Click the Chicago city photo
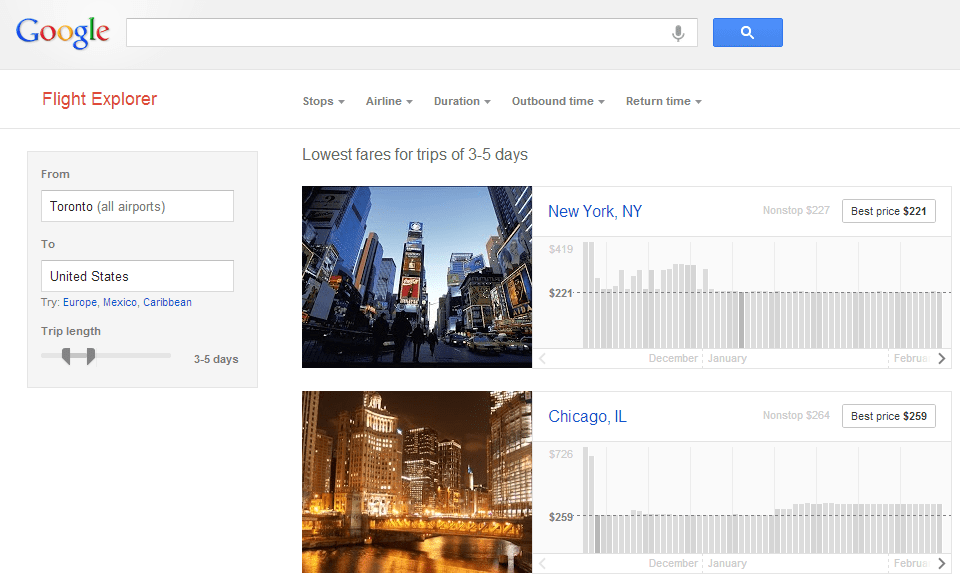The width and height of the screenshot is (960, 583). [416, 483]
